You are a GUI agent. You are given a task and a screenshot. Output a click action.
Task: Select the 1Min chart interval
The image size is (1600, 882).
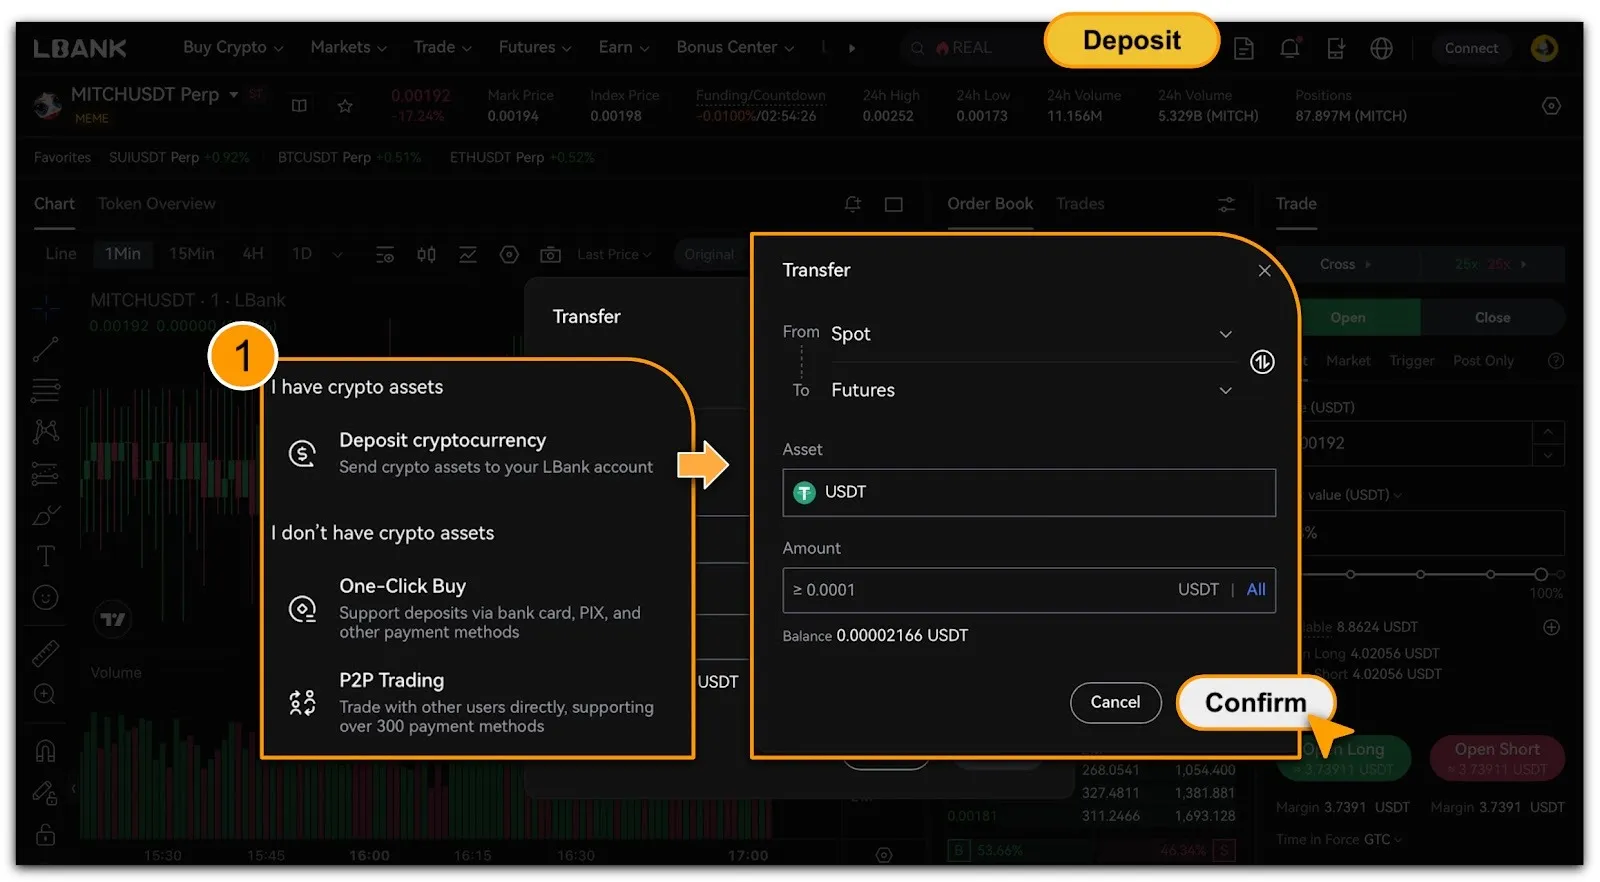click(x=123, y=254)
